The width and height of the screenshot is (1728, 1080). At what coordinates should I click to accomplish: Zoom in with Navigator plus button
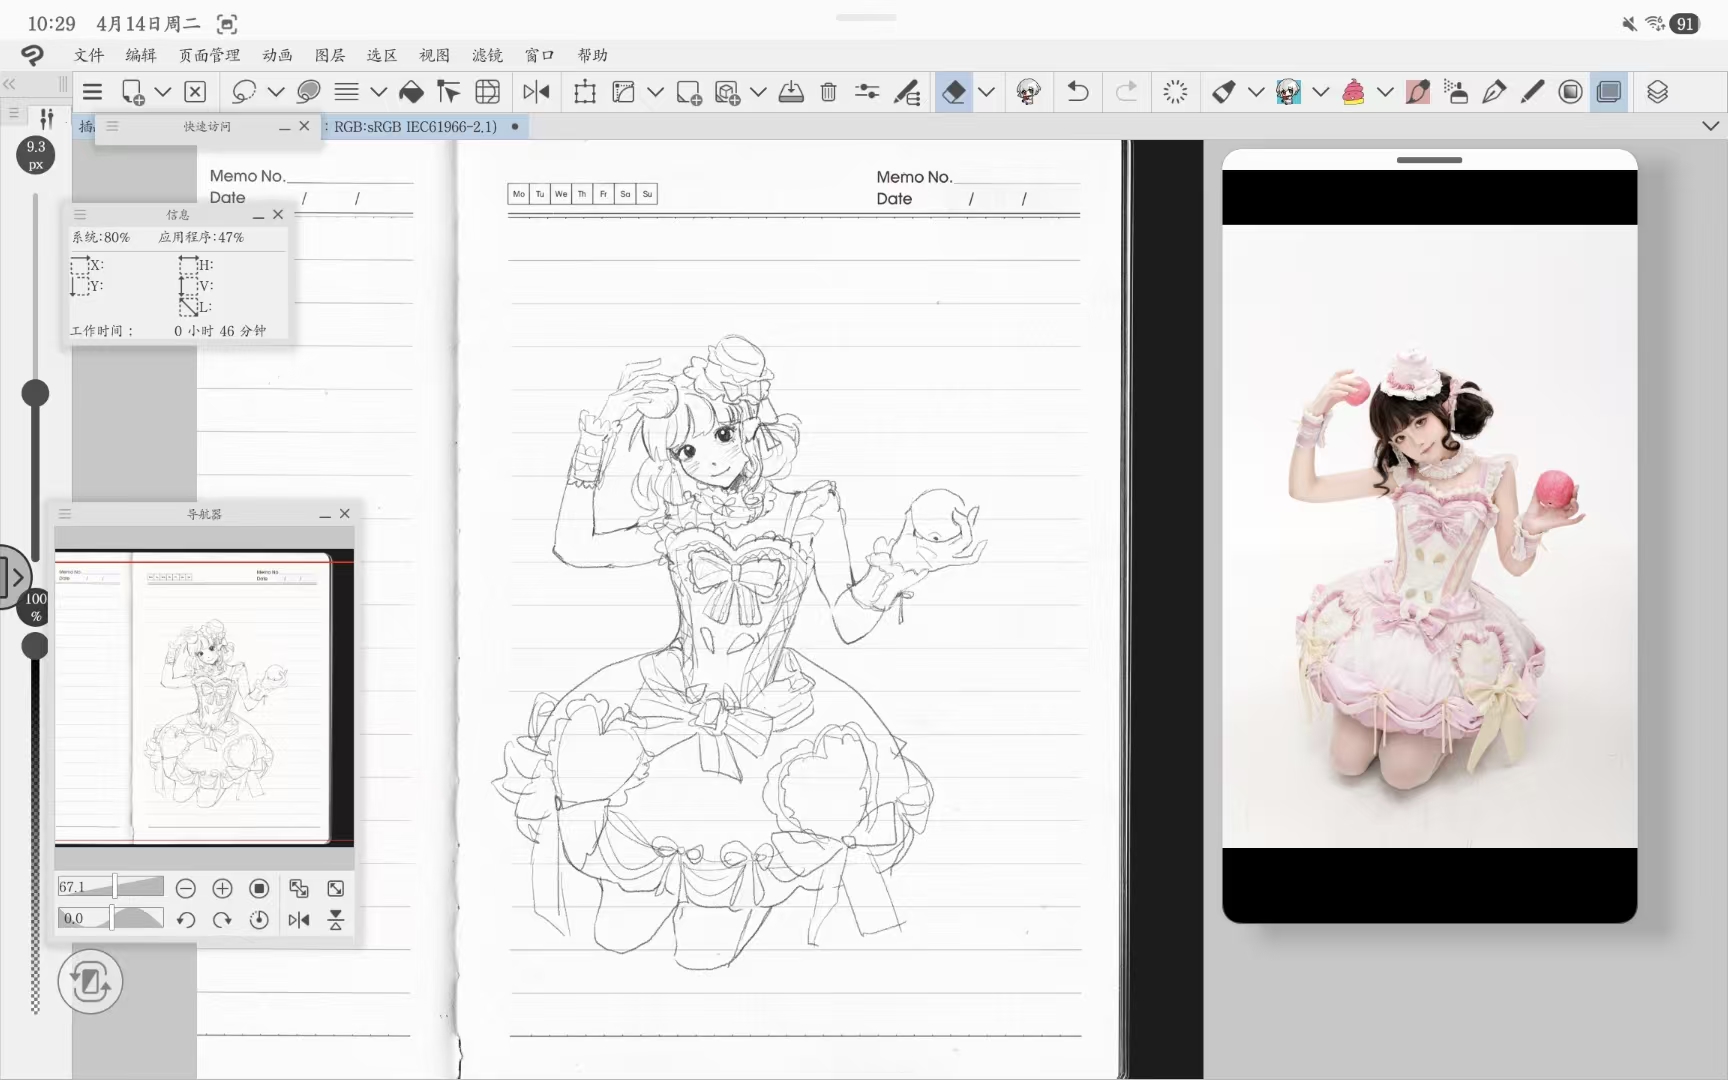[222, 888]
